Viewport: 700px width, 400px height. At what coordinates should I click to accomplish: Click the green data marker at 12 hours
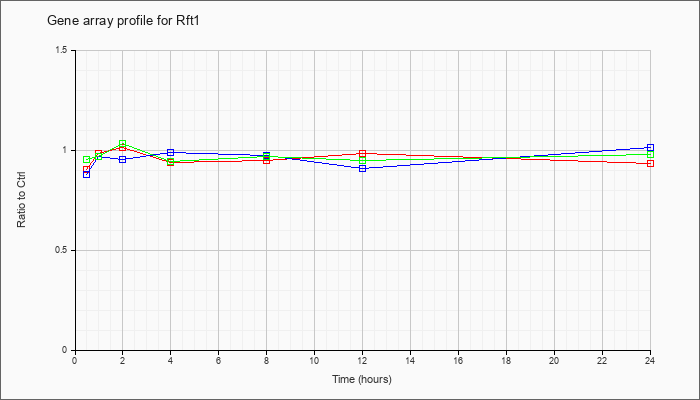click(x=362, y=160)
